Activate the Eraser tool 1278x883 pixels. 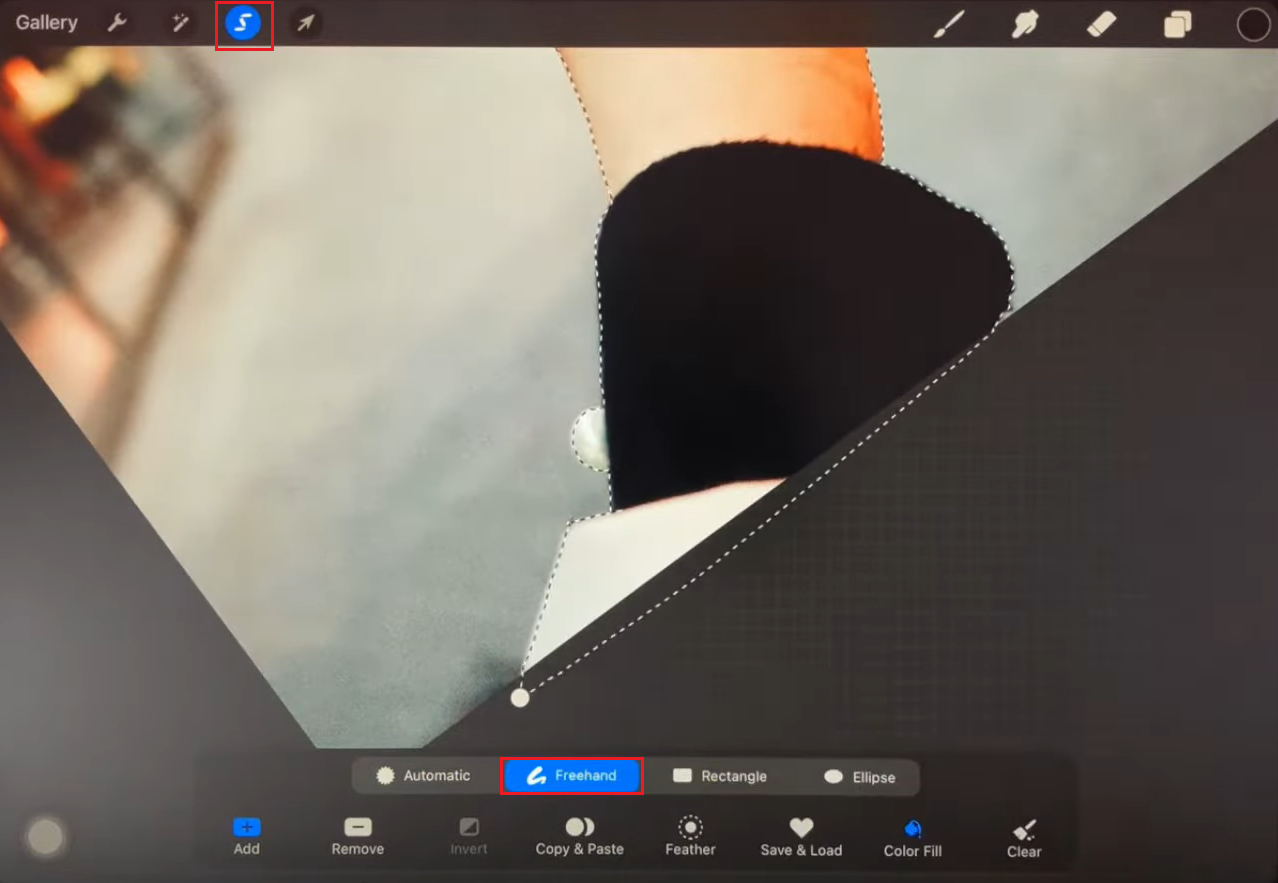pyautogui.click(x=1100, y=24)
